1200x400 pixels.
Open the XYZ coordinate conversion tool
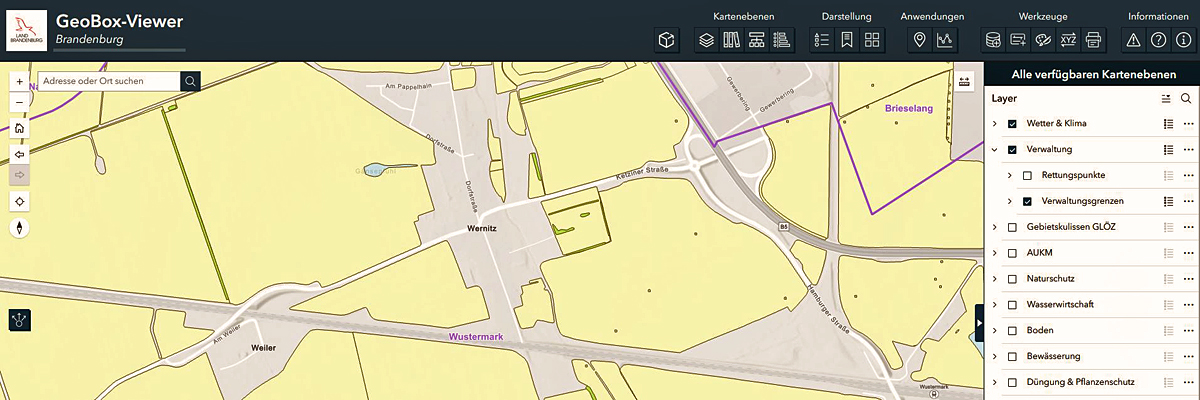[x=1068, y=40]
